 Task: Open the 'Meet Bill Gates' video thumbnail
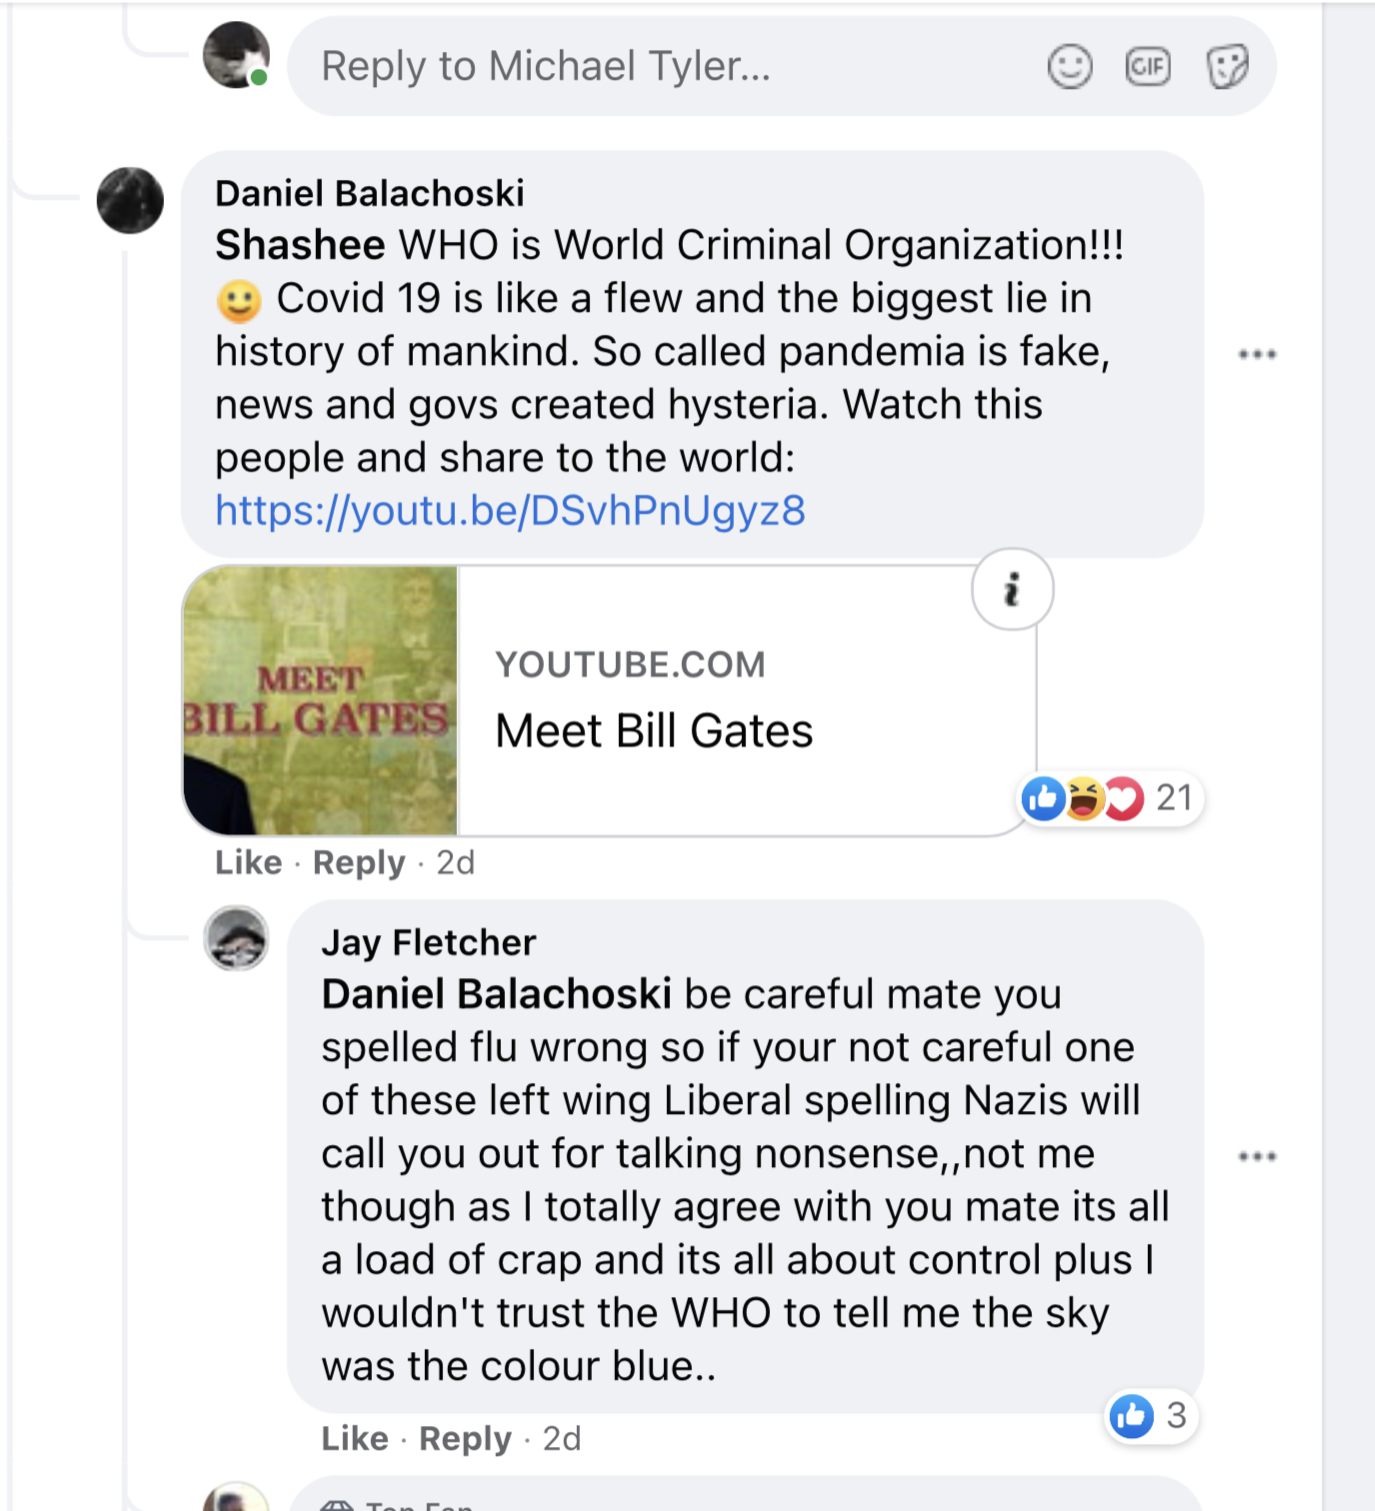[x=320, y=700]
